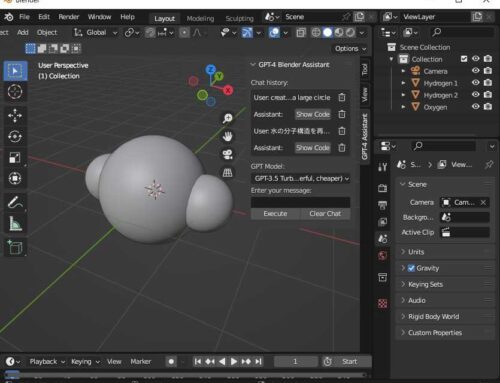Select the Scale tool
The height and width of the screenshot is (383, 500).
15,157
